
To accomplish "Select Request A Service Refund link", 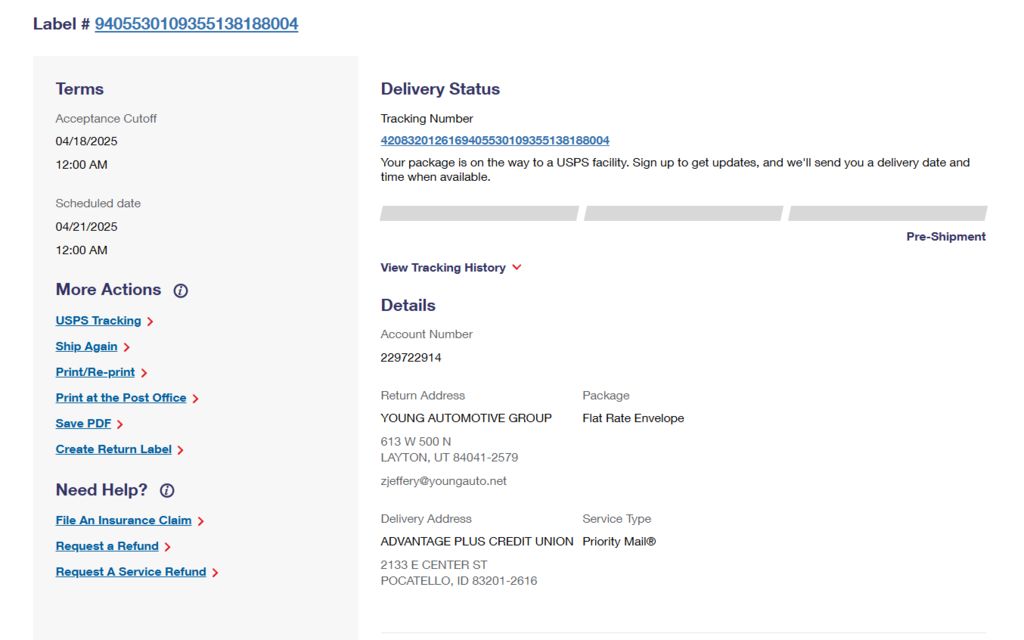I will pos(131,572).
